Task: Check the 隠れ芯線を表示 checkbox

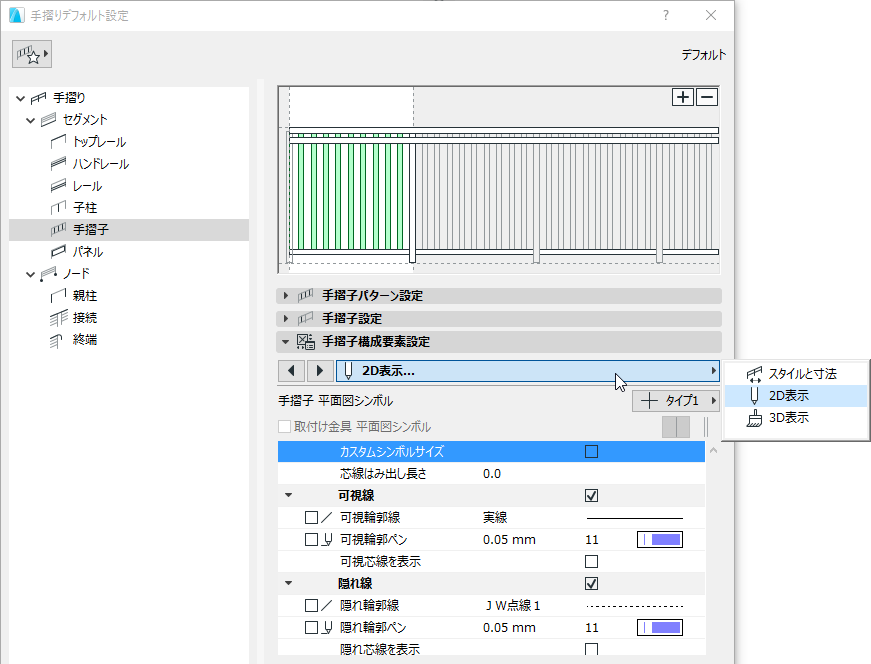Action: point(590,649)
